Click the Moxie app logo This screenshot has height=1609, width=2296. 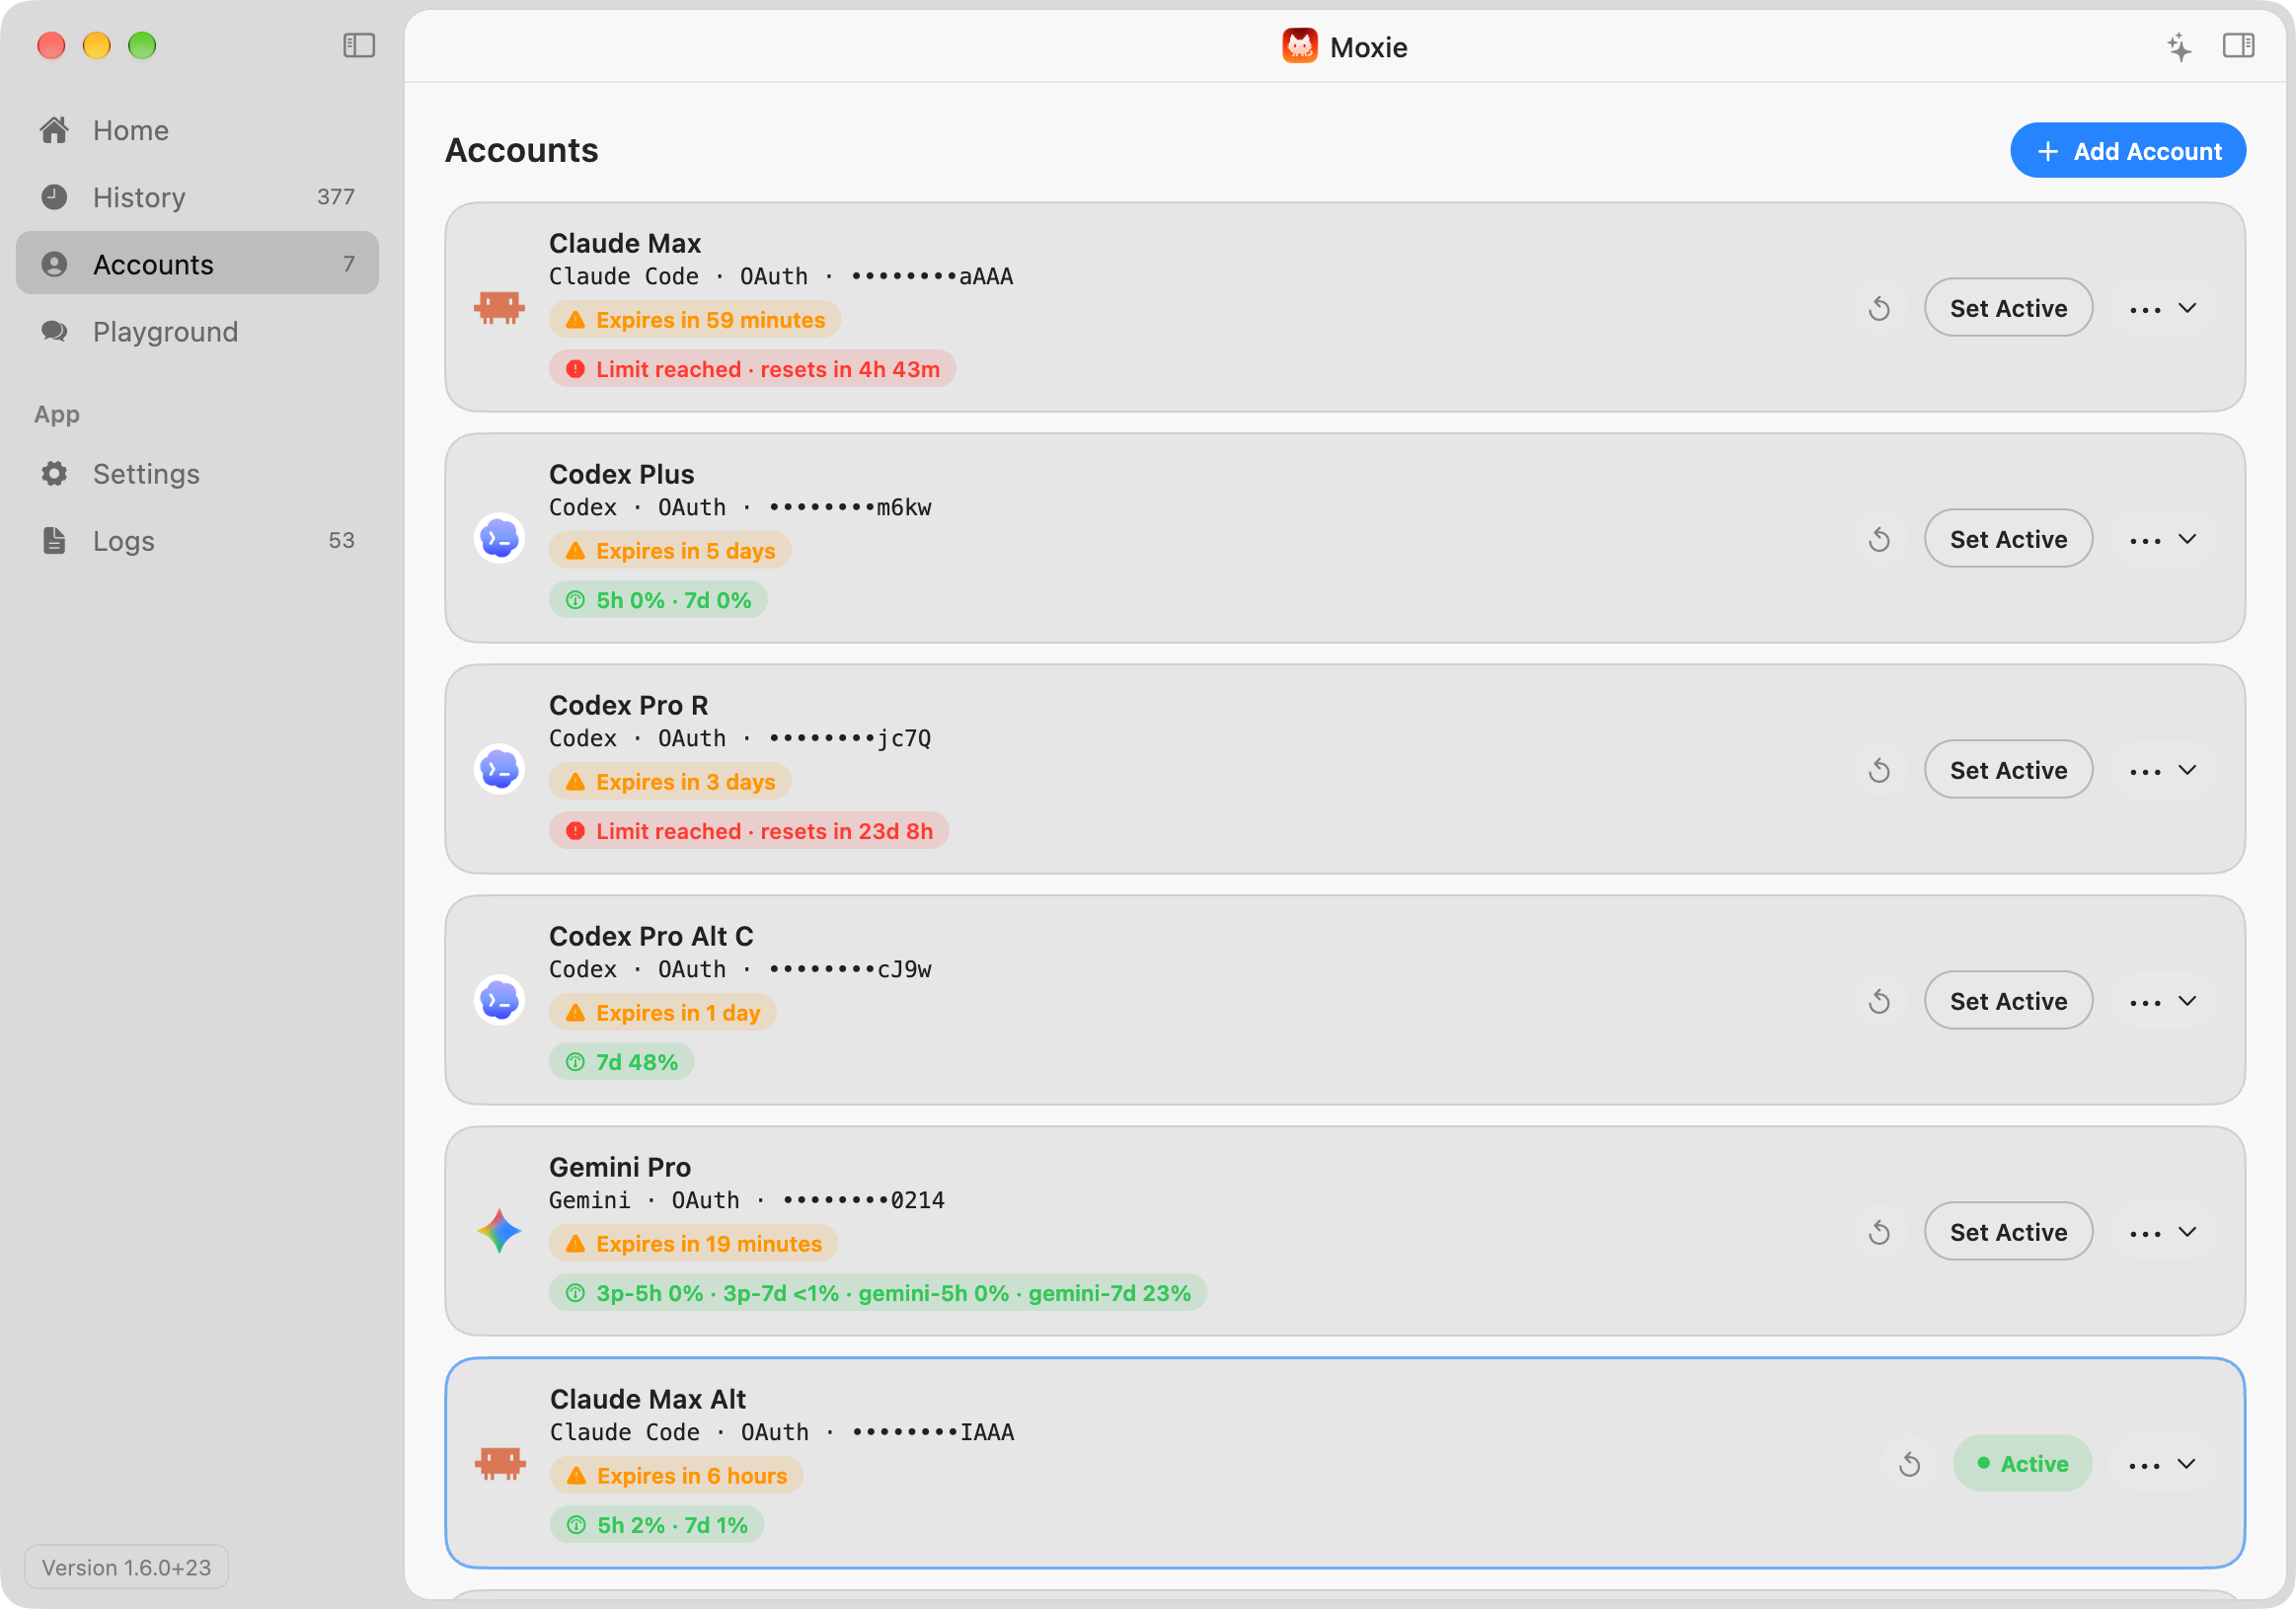pos(1299,46)
